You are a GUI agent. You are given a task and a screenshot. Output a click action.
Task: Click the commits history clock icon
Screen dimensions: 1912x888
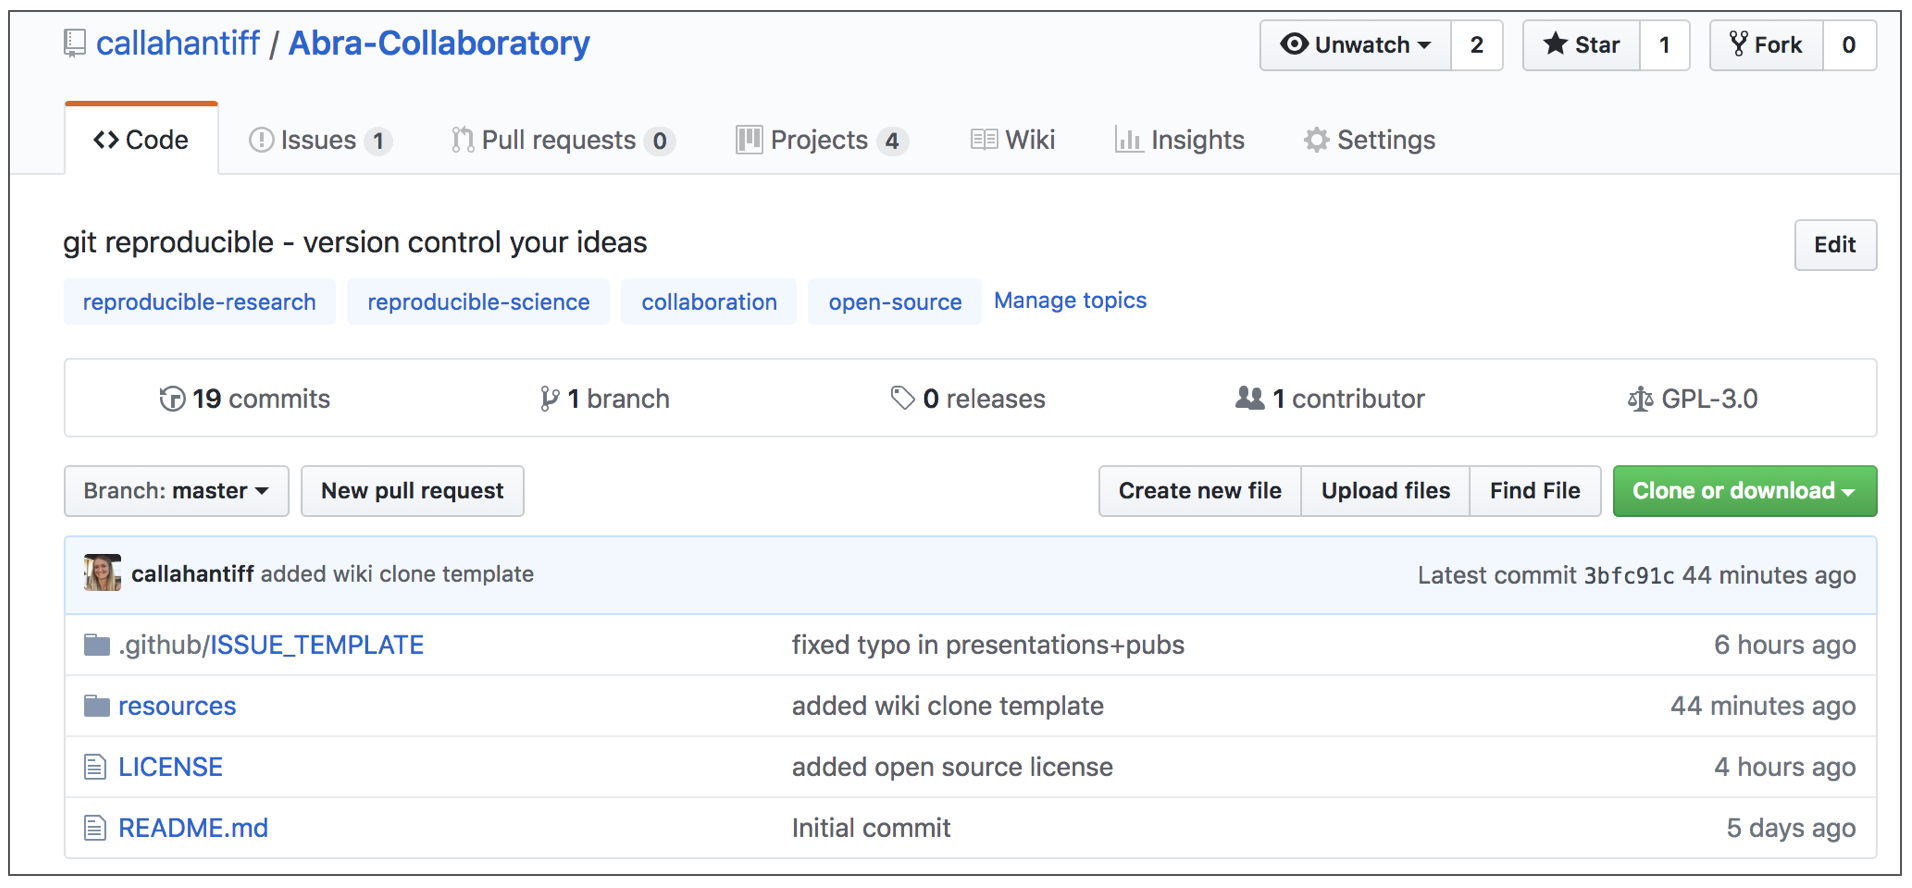pyautogui.click(x=172, y=399)
